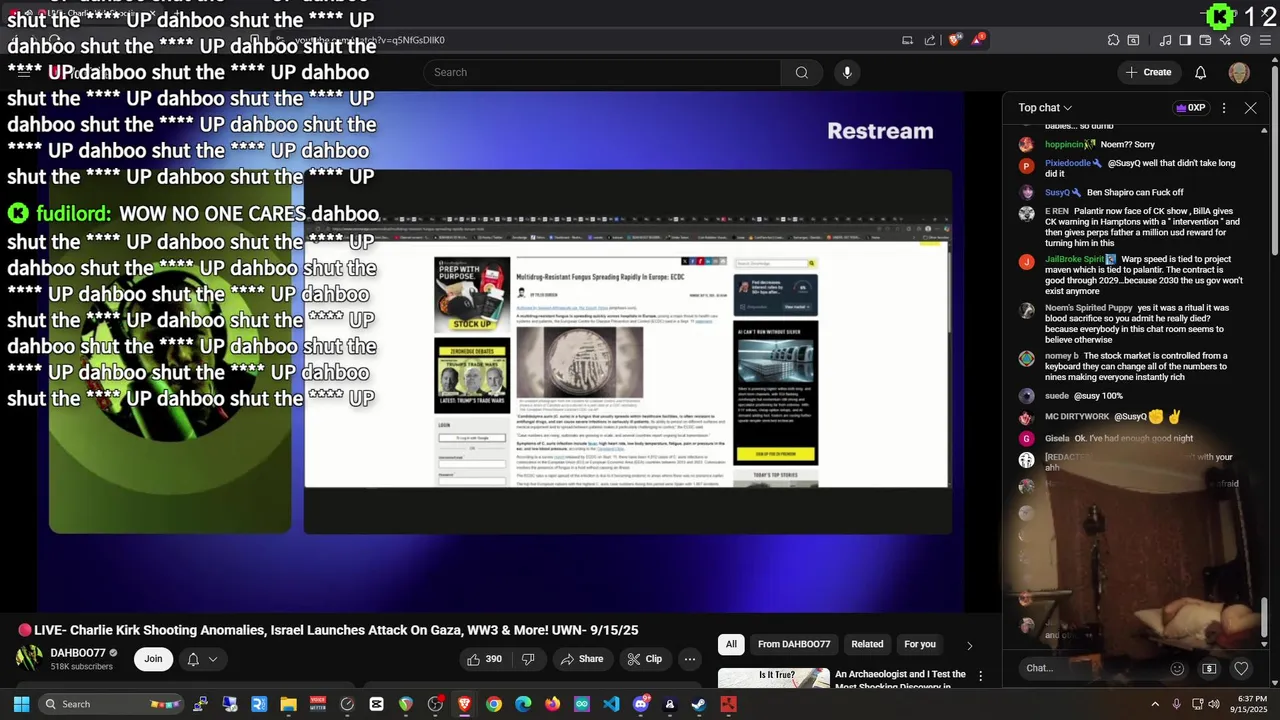Open File Explorer from the taskbar
The height and width of the screenshot is (720, 1280).
[x=288, y=704]
